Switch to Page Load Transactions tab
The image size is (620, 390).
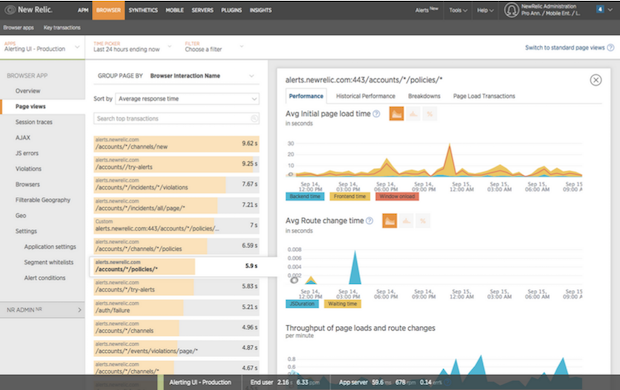[484, 96]
